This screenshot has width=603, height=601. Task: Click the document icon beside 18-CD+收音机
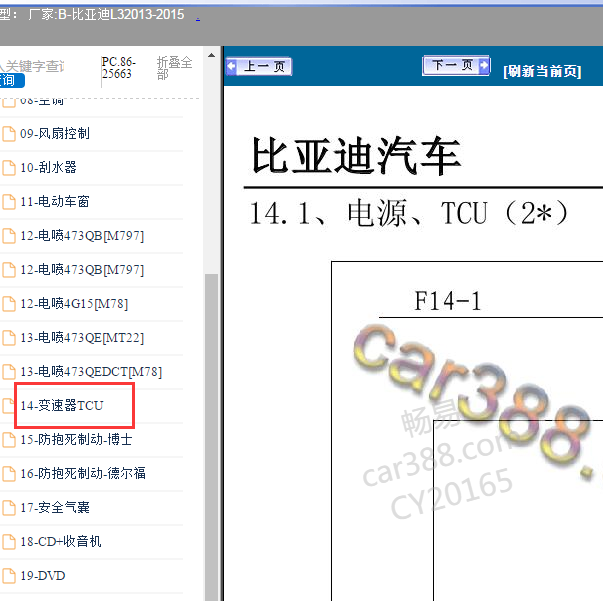(x=9, y=542)
